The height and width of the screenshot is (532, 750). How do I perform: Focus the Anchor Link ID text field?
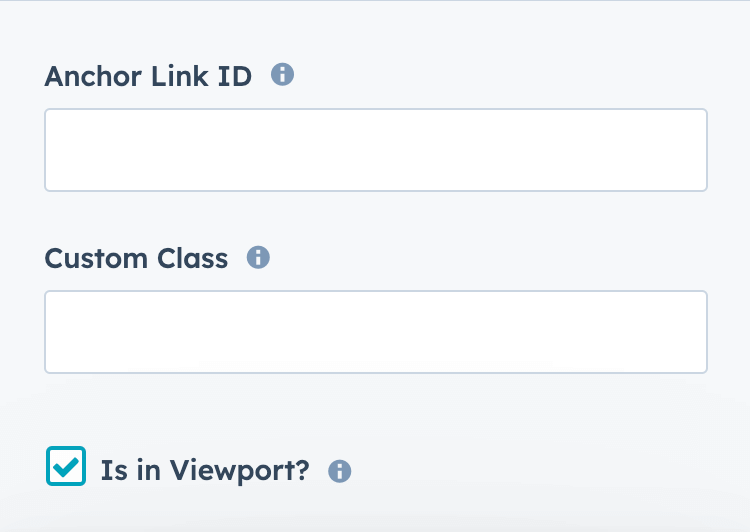[376, 150]
